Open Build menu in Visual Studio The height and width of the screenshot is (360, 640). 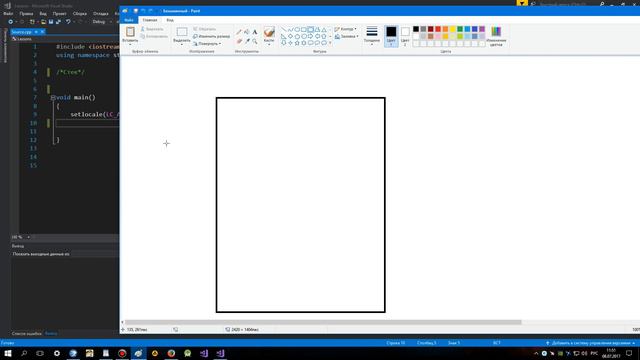[x=80, y=13]
